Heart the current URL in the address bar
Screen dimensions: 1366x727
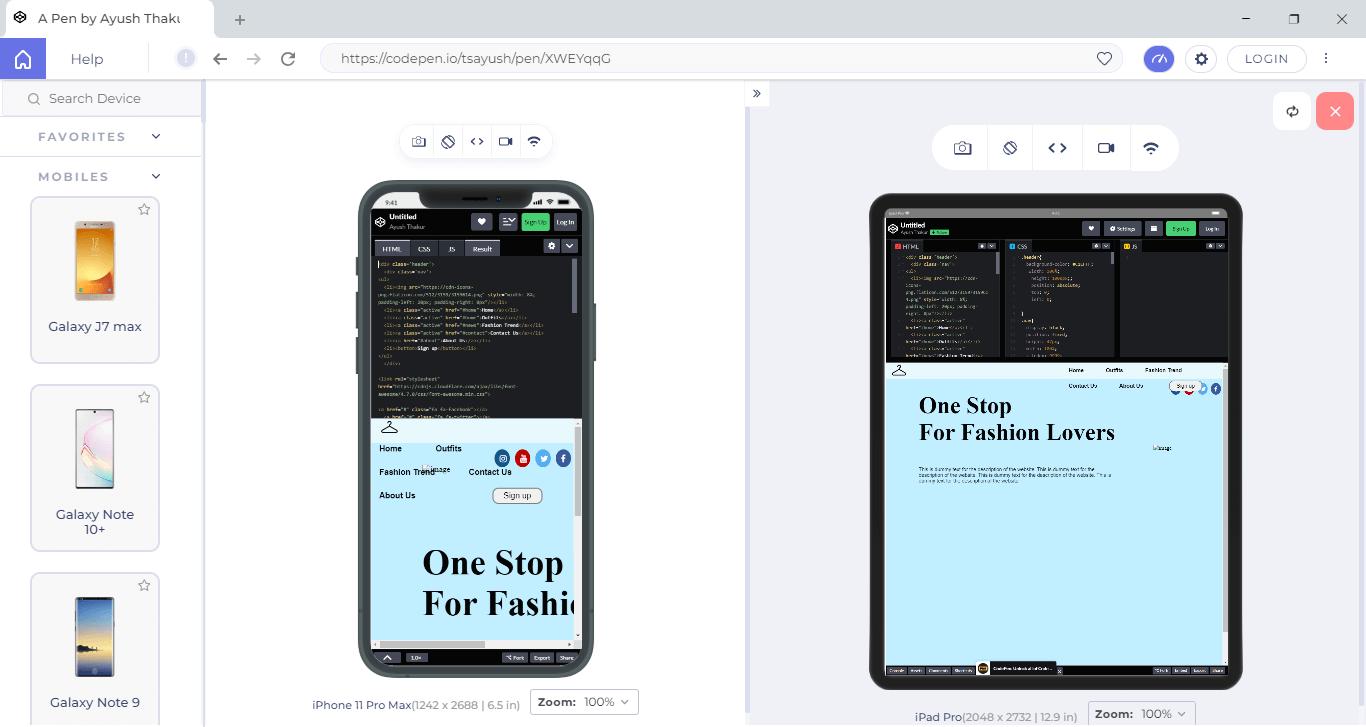click(x=1104, y=58)
